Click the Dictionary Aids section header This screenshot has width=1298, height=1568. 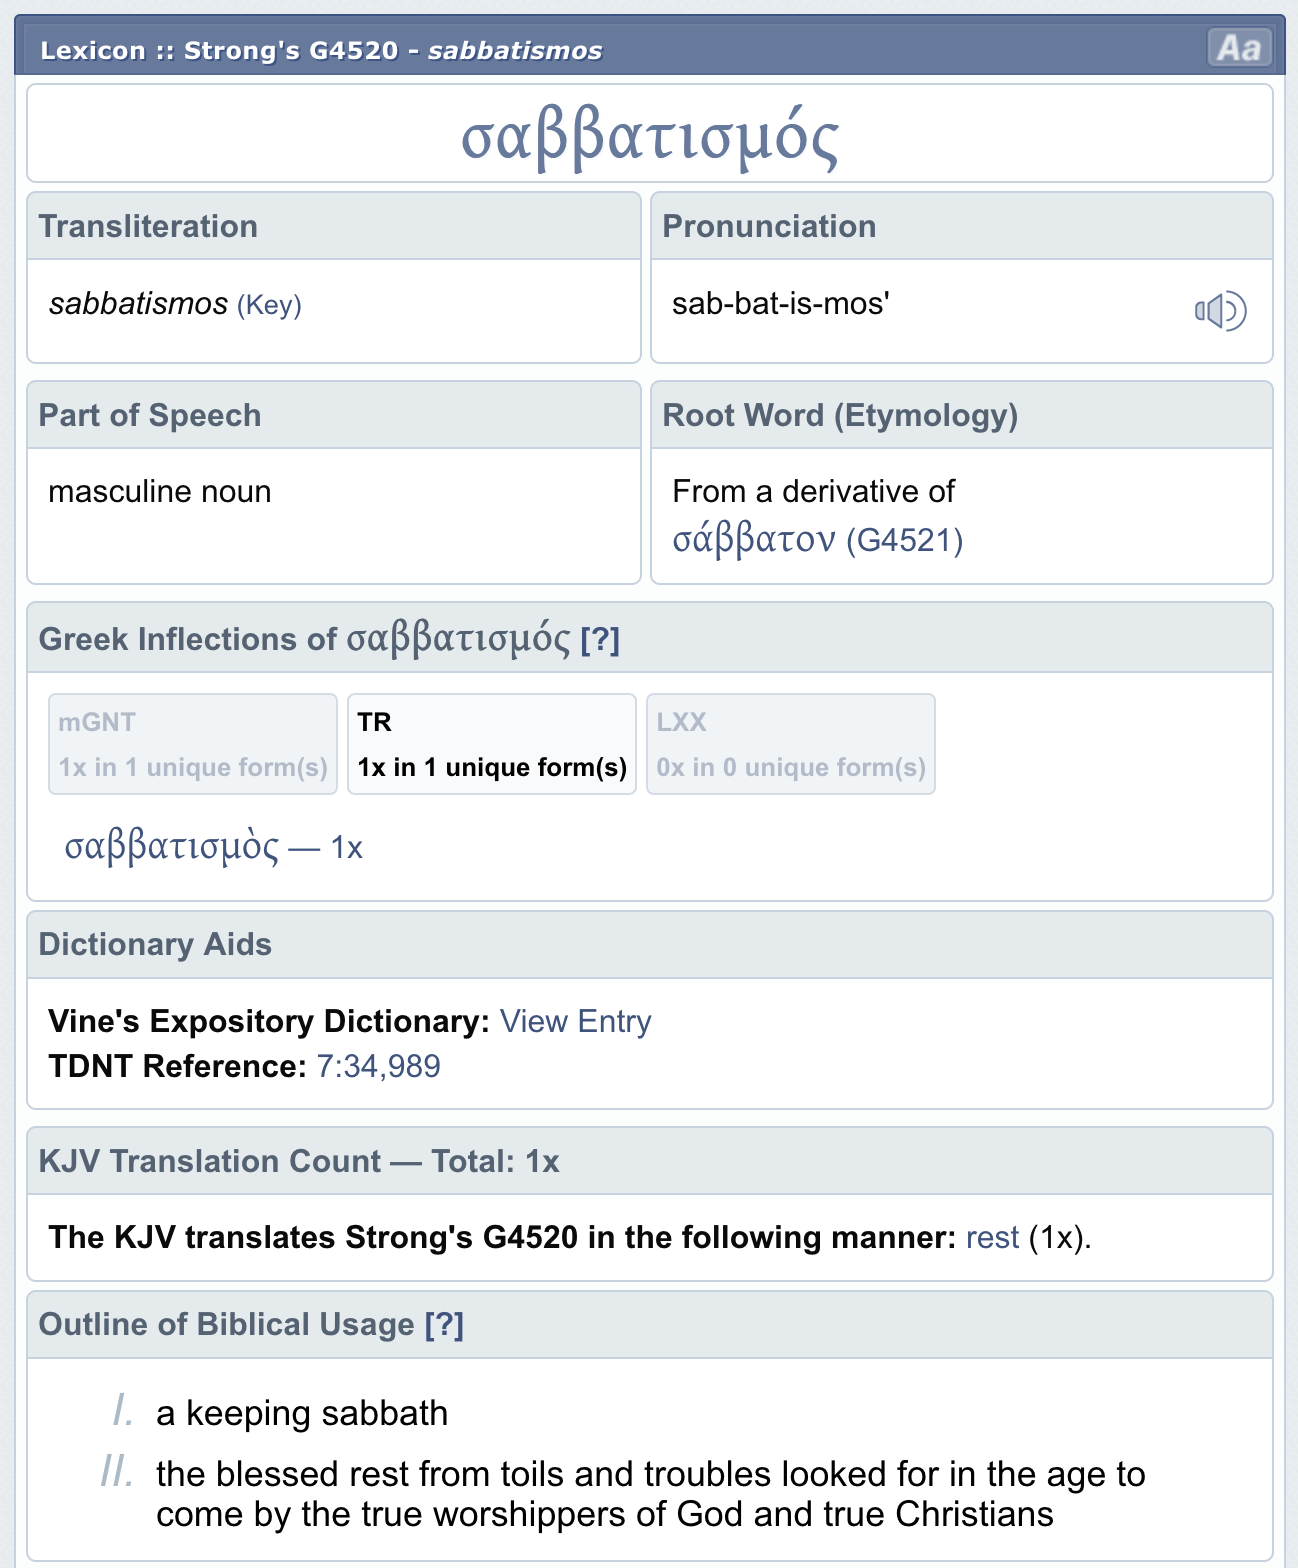(x=155, y=945)
